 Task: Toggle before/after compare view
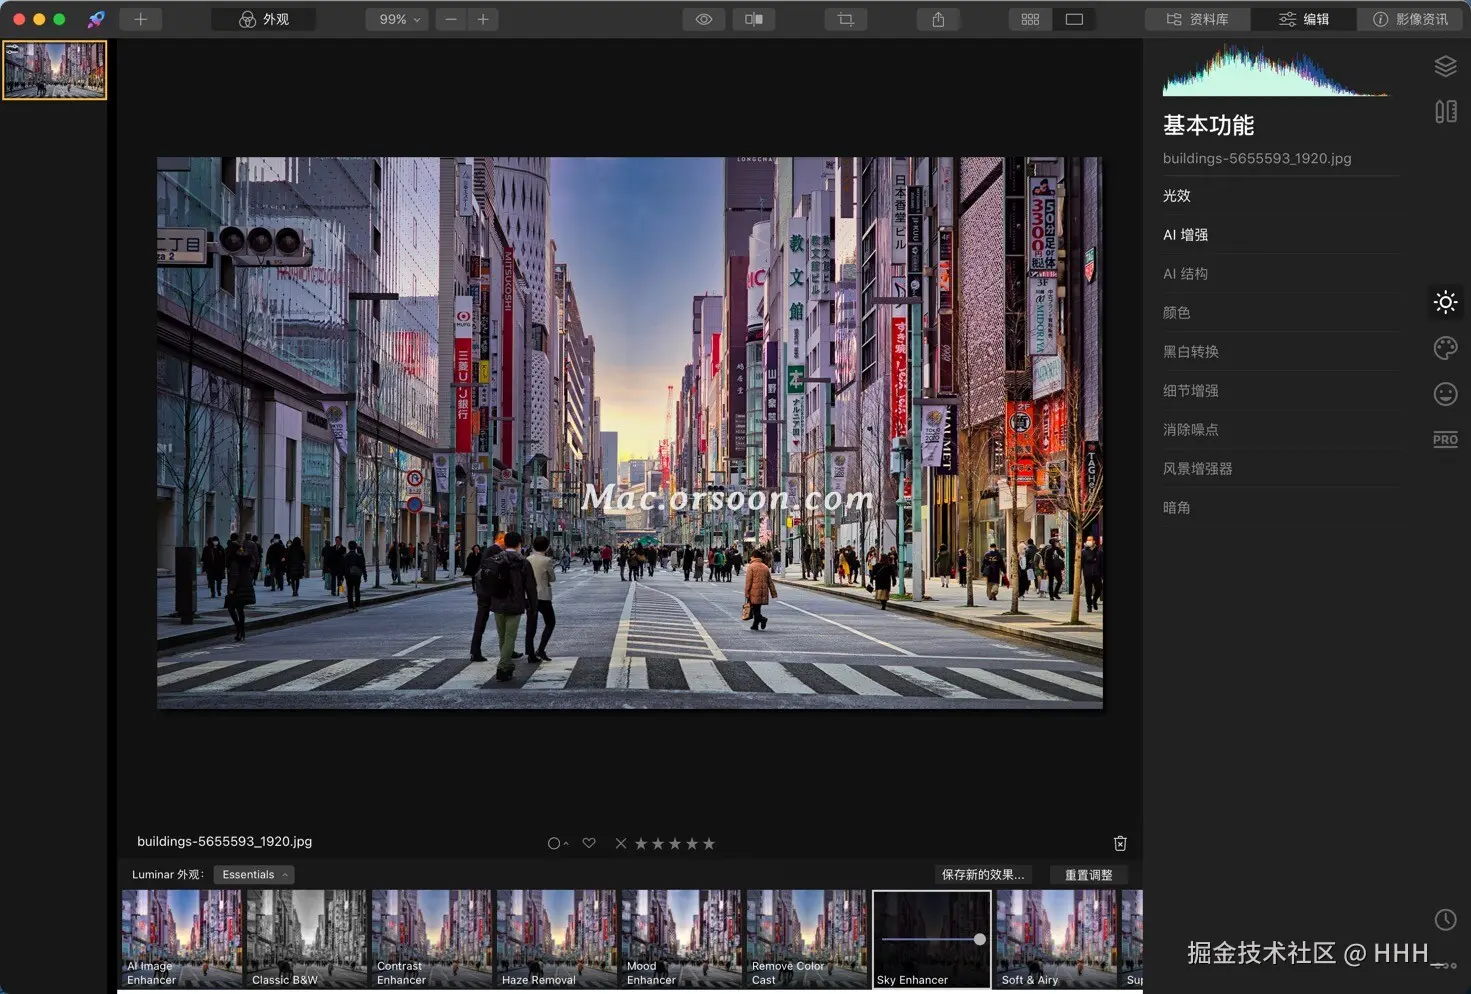(x=754, y=19)
